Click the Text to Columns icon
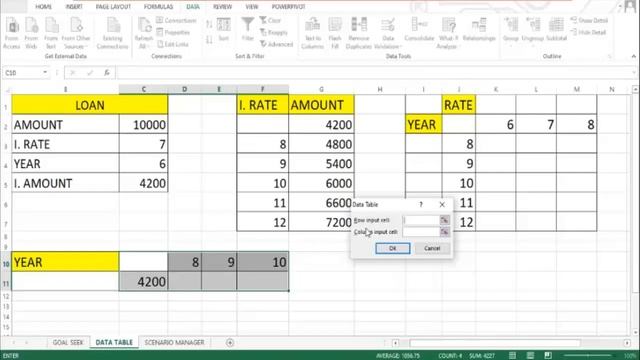 [x=313, y=33]
